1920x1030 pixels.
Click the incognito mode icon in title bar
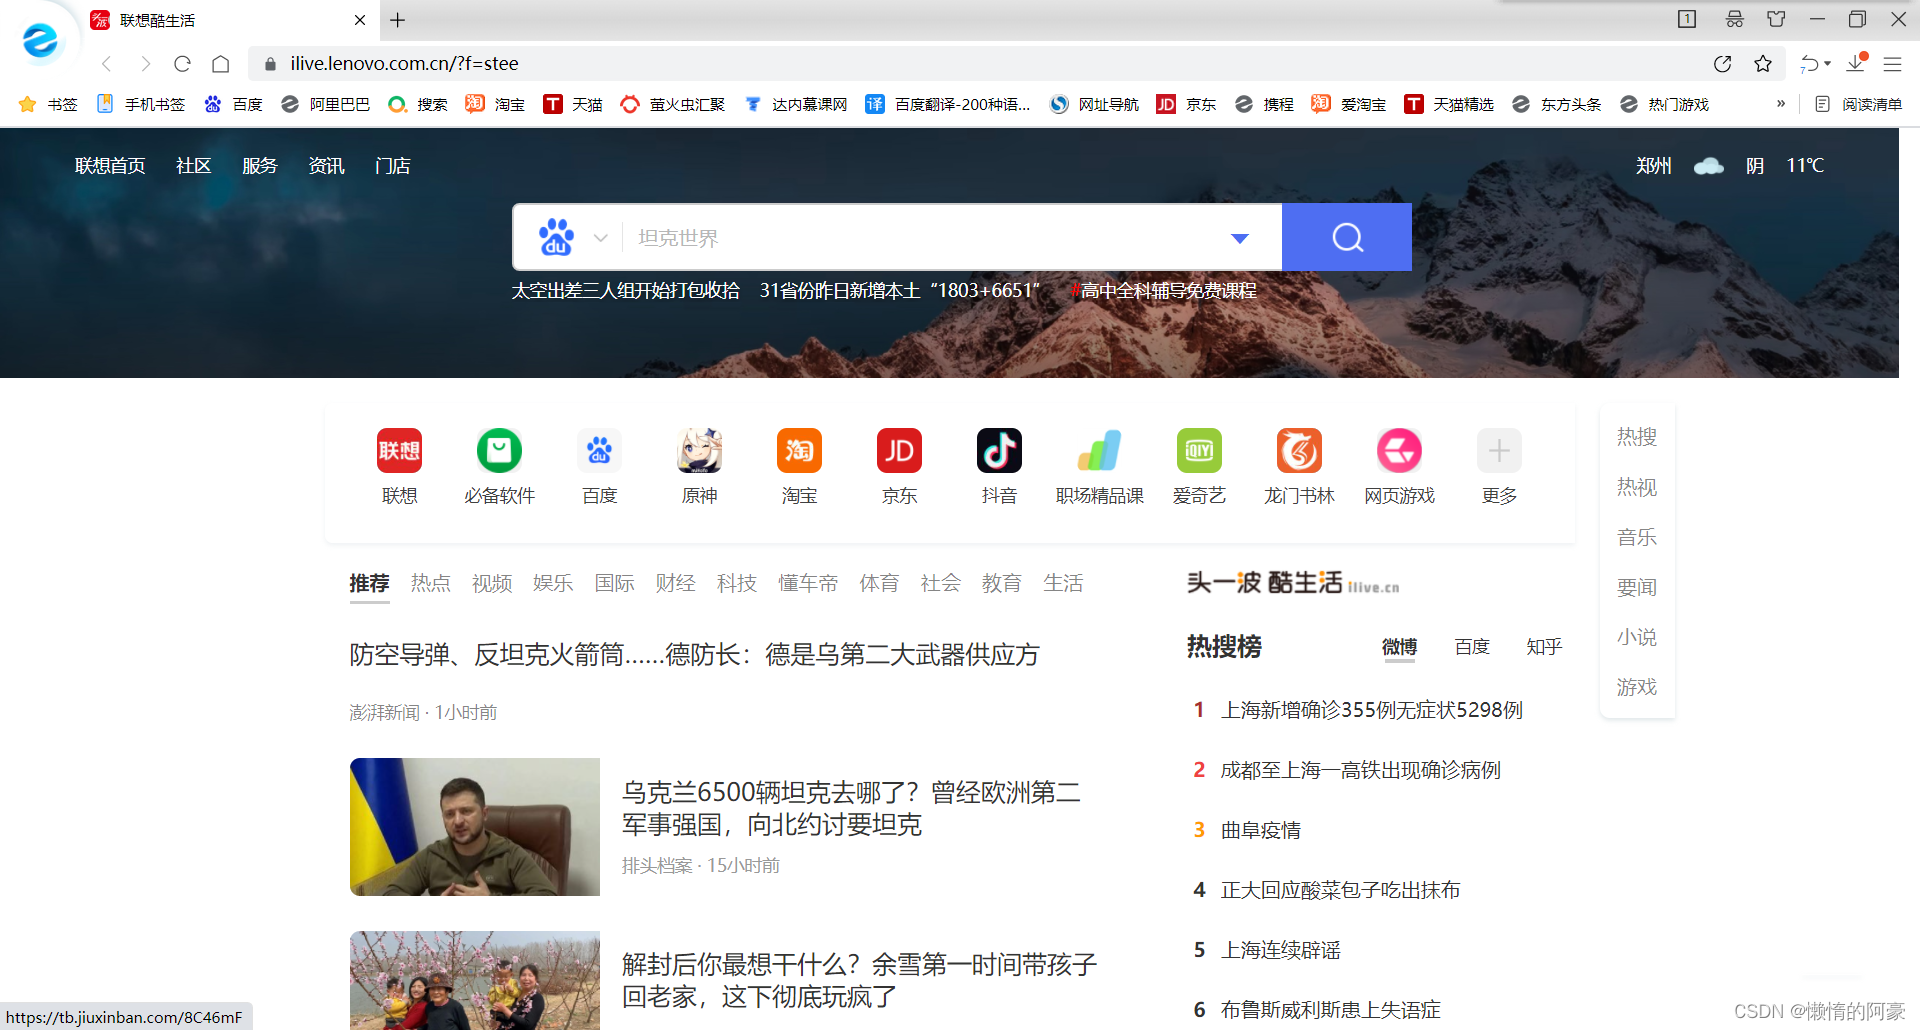pos(1734,19)
